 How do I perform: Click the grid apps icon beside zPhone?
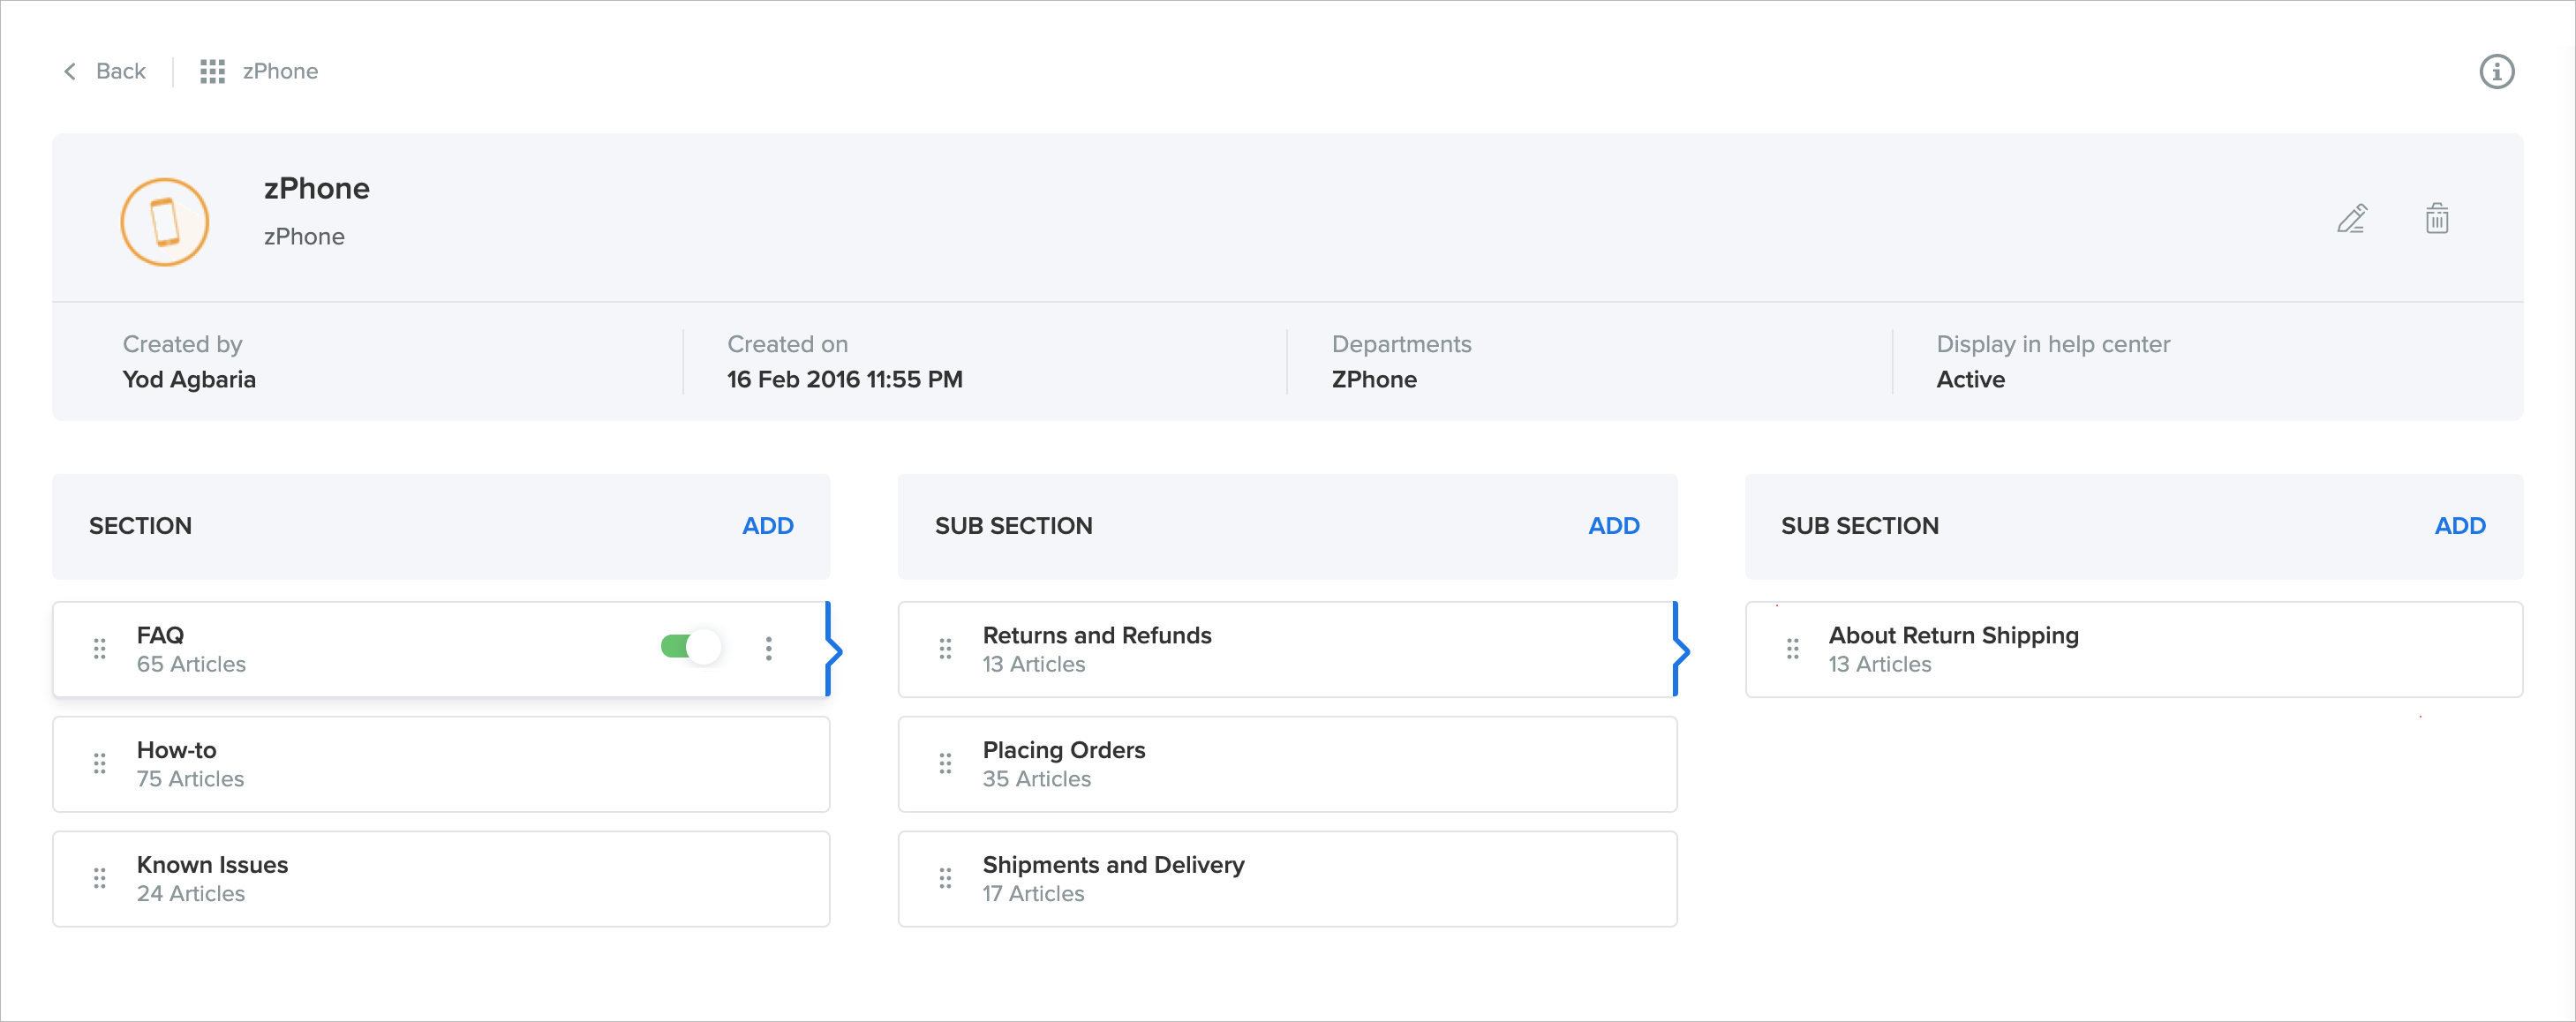(212, 72)
